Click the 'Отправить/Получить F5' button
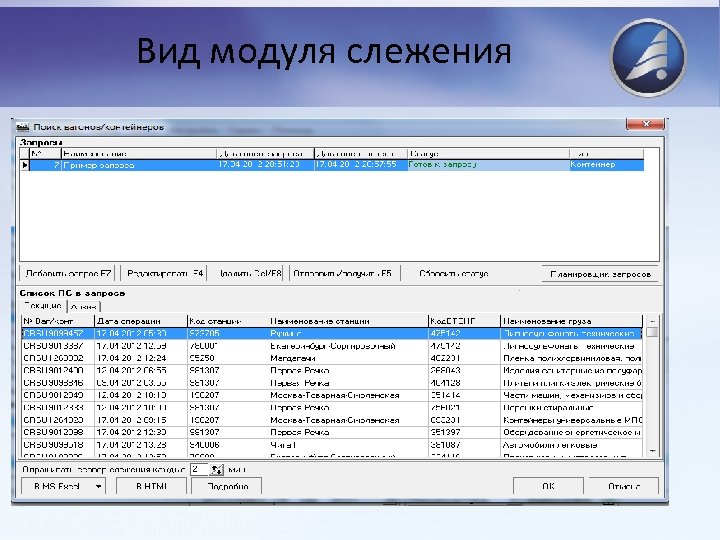Screen dimensions: 720x540 click(x=343, y=274)
